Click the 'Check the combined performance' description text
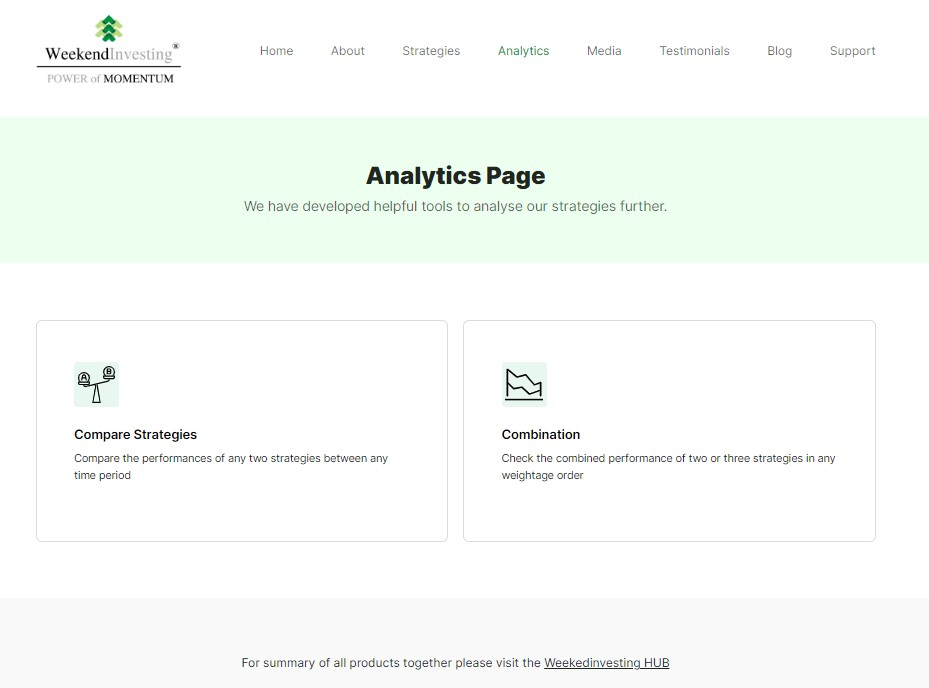This screenshot has width=929, height=688. 668,466
